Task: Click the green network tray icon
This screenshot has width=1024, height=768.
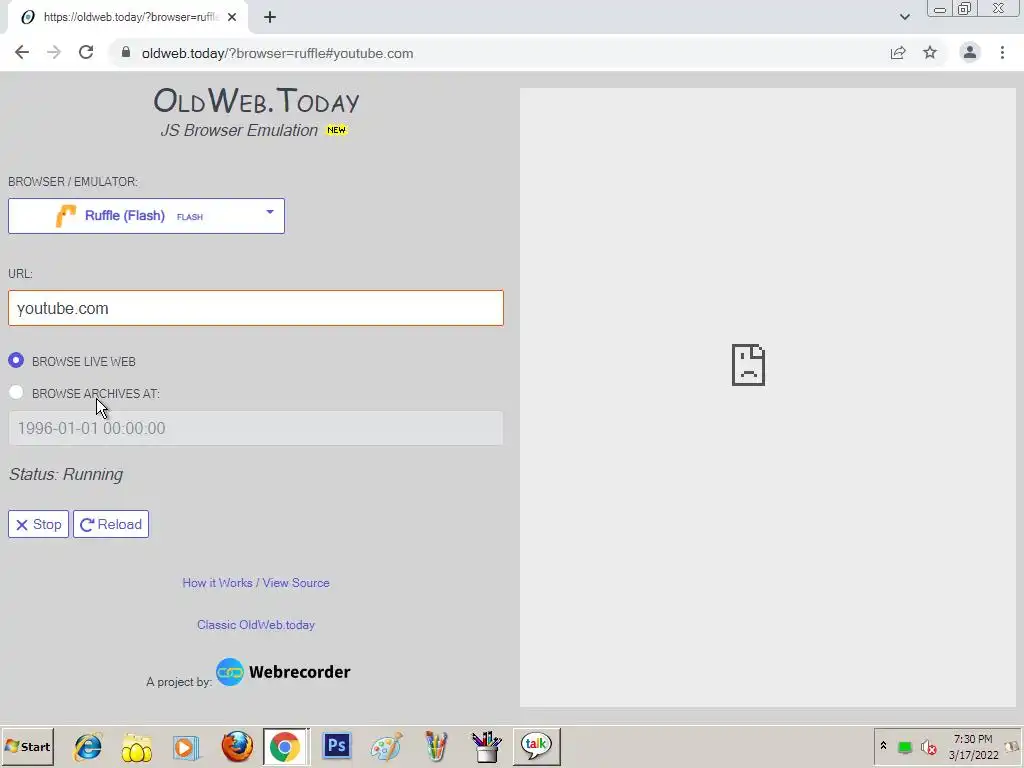Action: [904, 747]
